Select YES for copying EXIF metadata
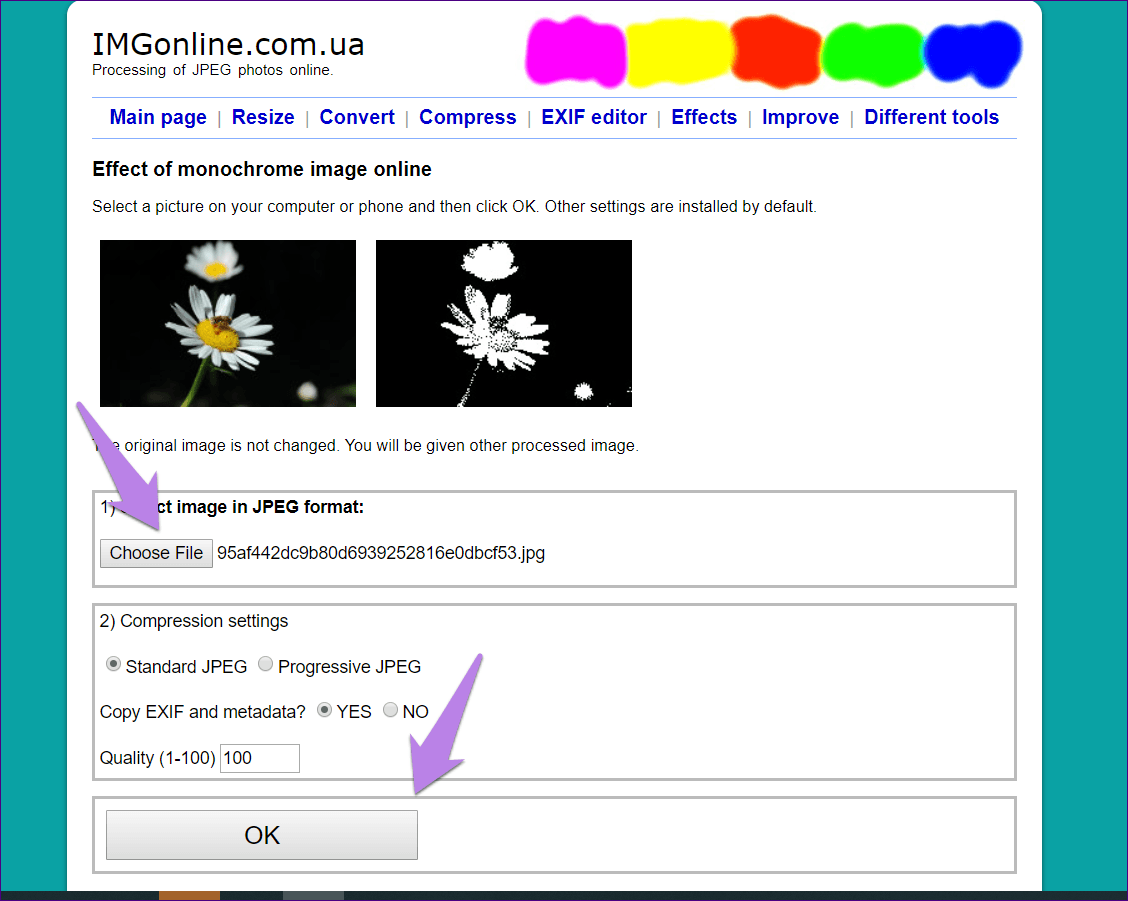Image resolution: width=1128 pixels, height=901 pixels. 324,710
